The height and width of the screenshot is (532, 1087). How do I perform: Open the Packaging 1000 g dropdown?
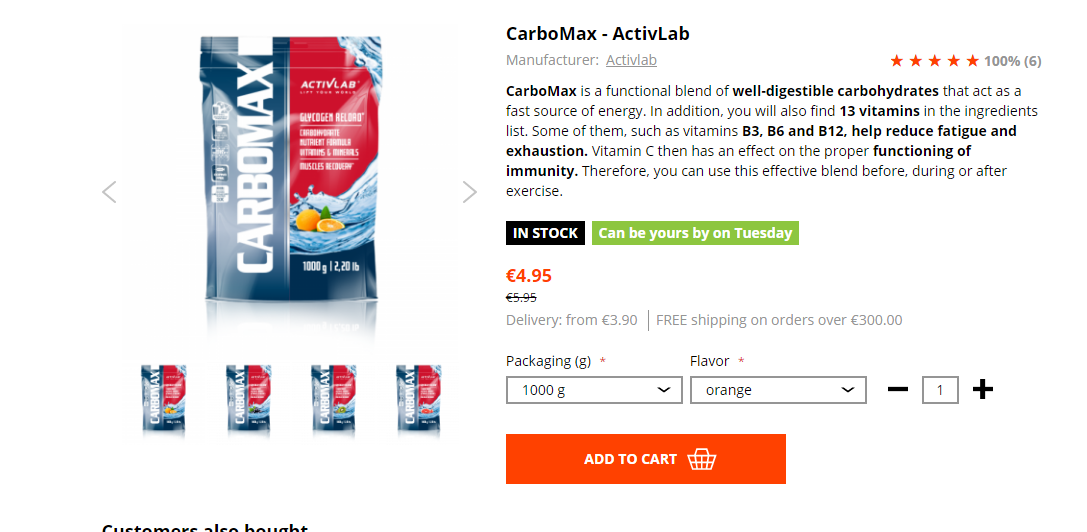(x=594, y=390)
